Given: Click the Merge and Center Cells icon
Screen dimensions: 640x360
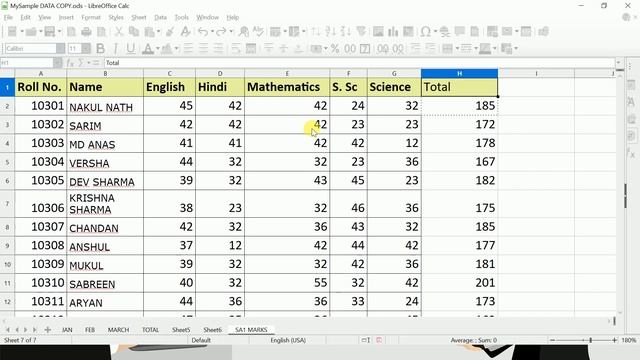Looking at the screenshot, I should [251, 49].
